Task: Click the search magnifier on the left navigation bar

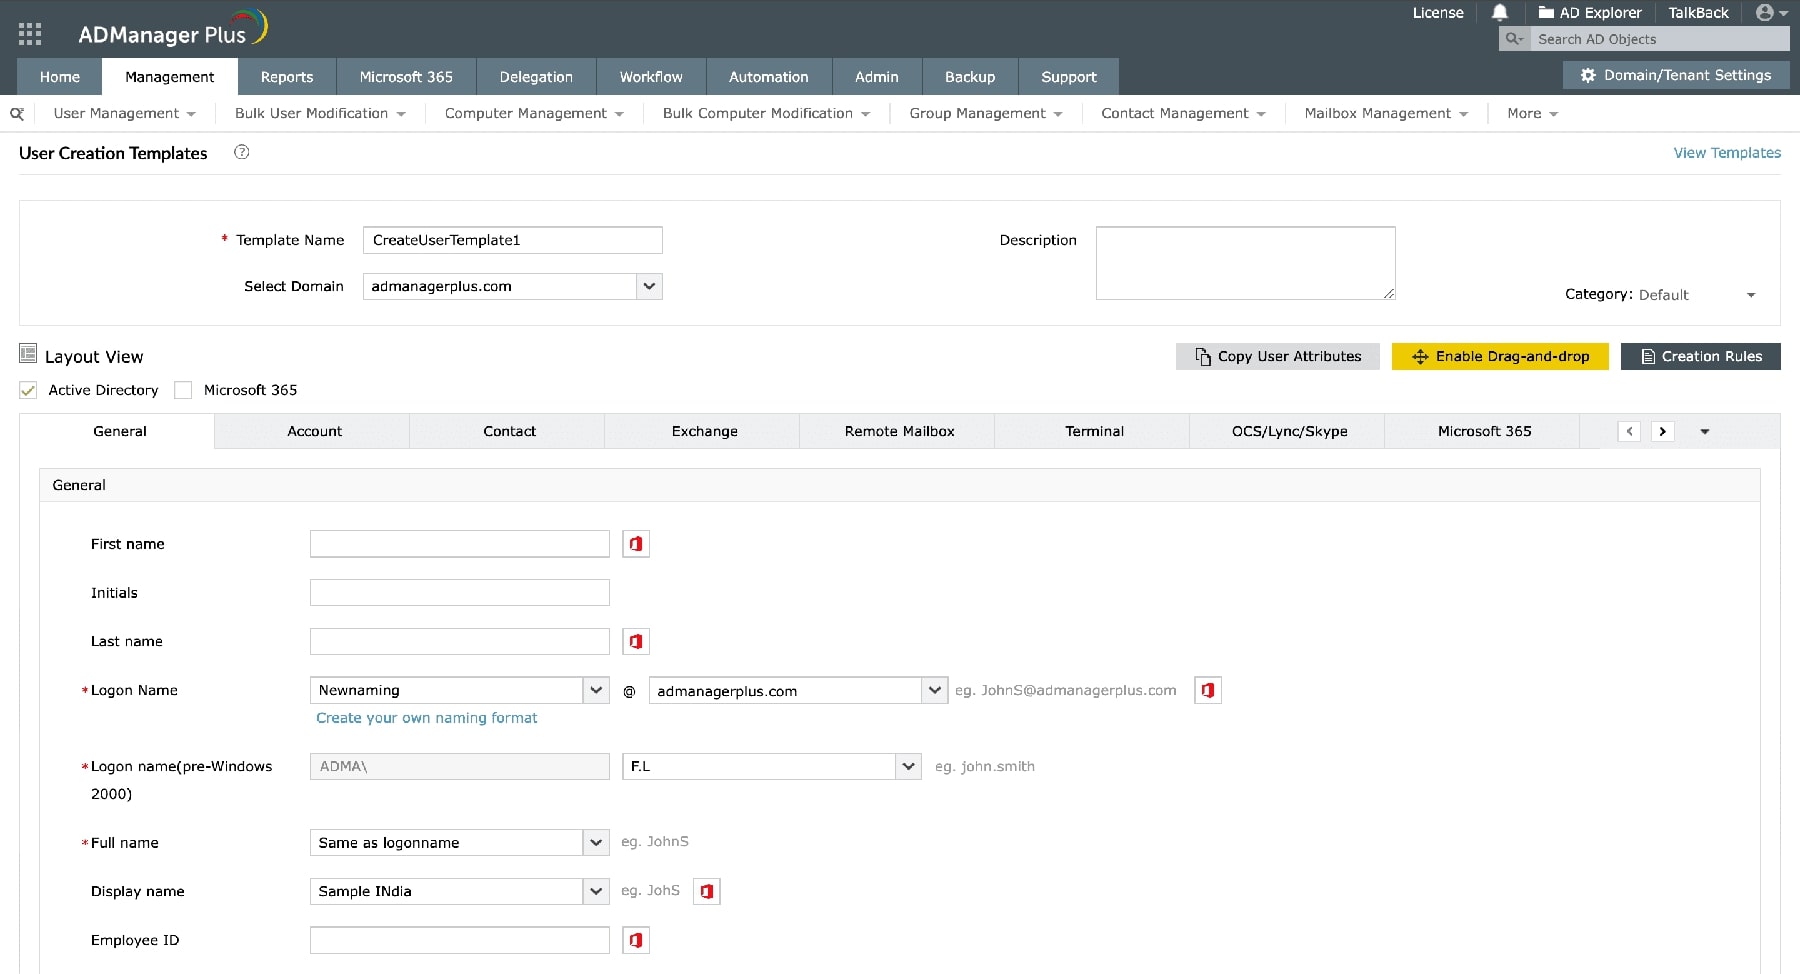Action: [16, 113]
